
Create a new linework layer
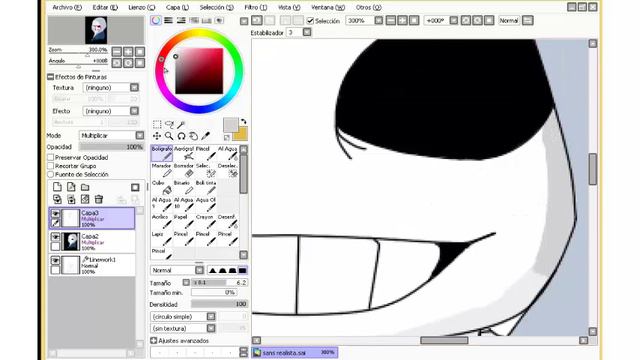(x=71, y=187)
